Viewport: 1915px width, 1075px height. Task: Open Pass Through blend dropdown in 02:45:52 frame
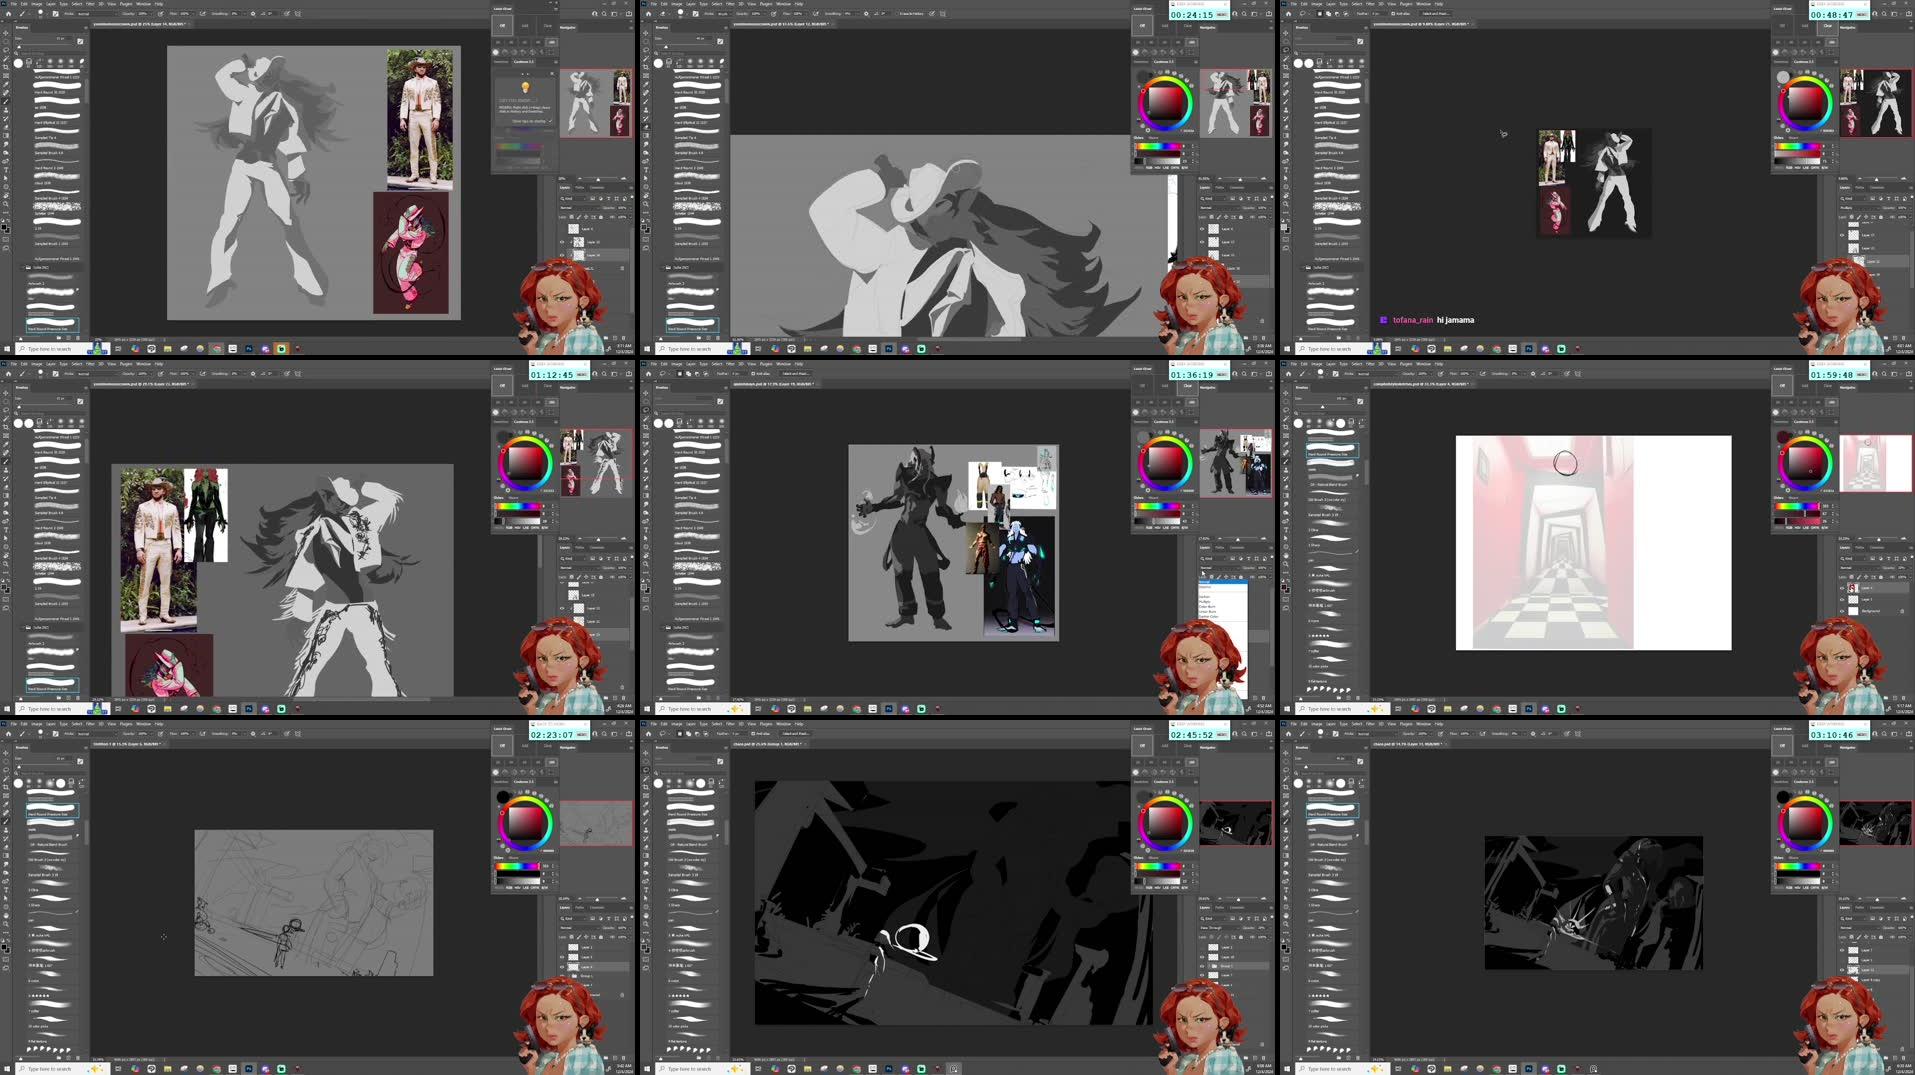coord(1219,927)
